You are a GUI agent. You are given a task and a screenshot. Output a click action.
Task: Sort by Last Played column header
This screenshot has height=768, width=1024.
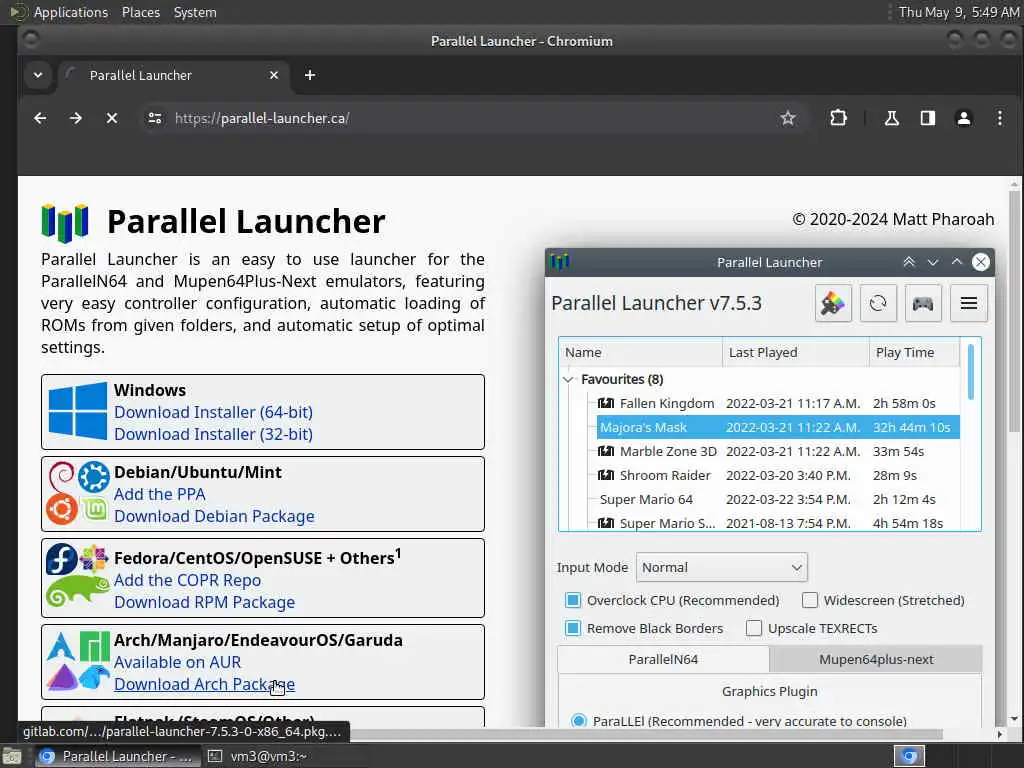(x=796, y=353)
